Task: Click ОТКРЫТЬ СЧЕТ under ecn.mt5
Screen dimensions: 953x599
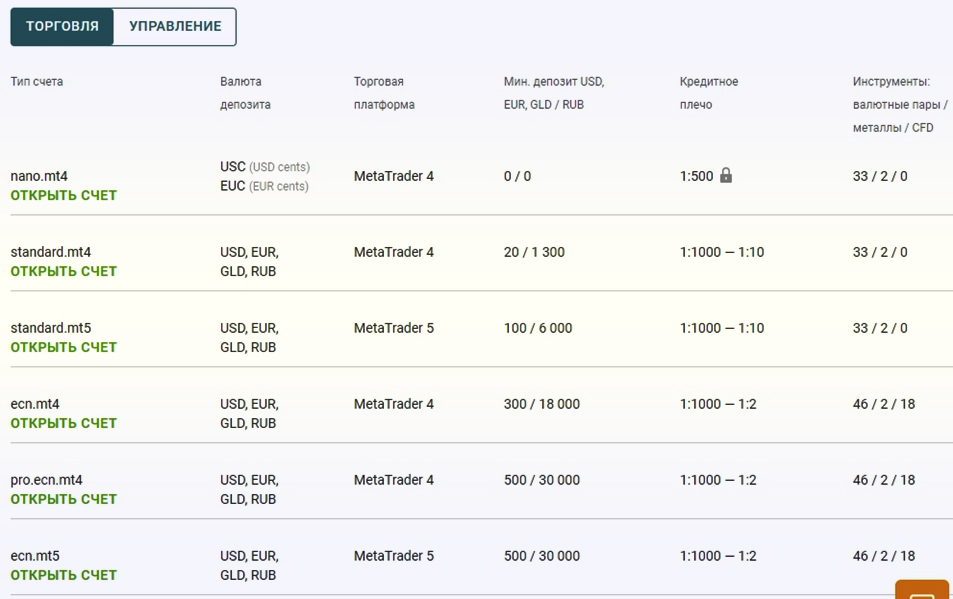Action: pos(64,576)
